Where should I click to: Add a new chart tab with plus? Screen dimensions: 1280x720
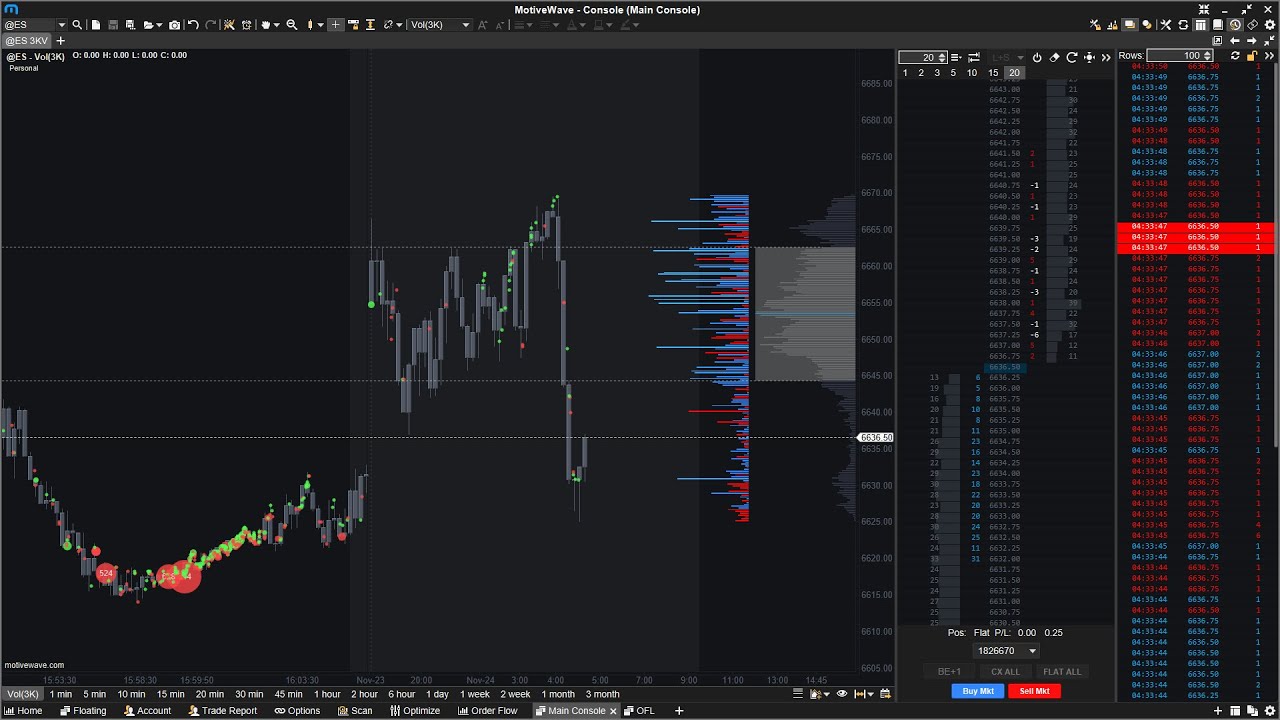60,41
